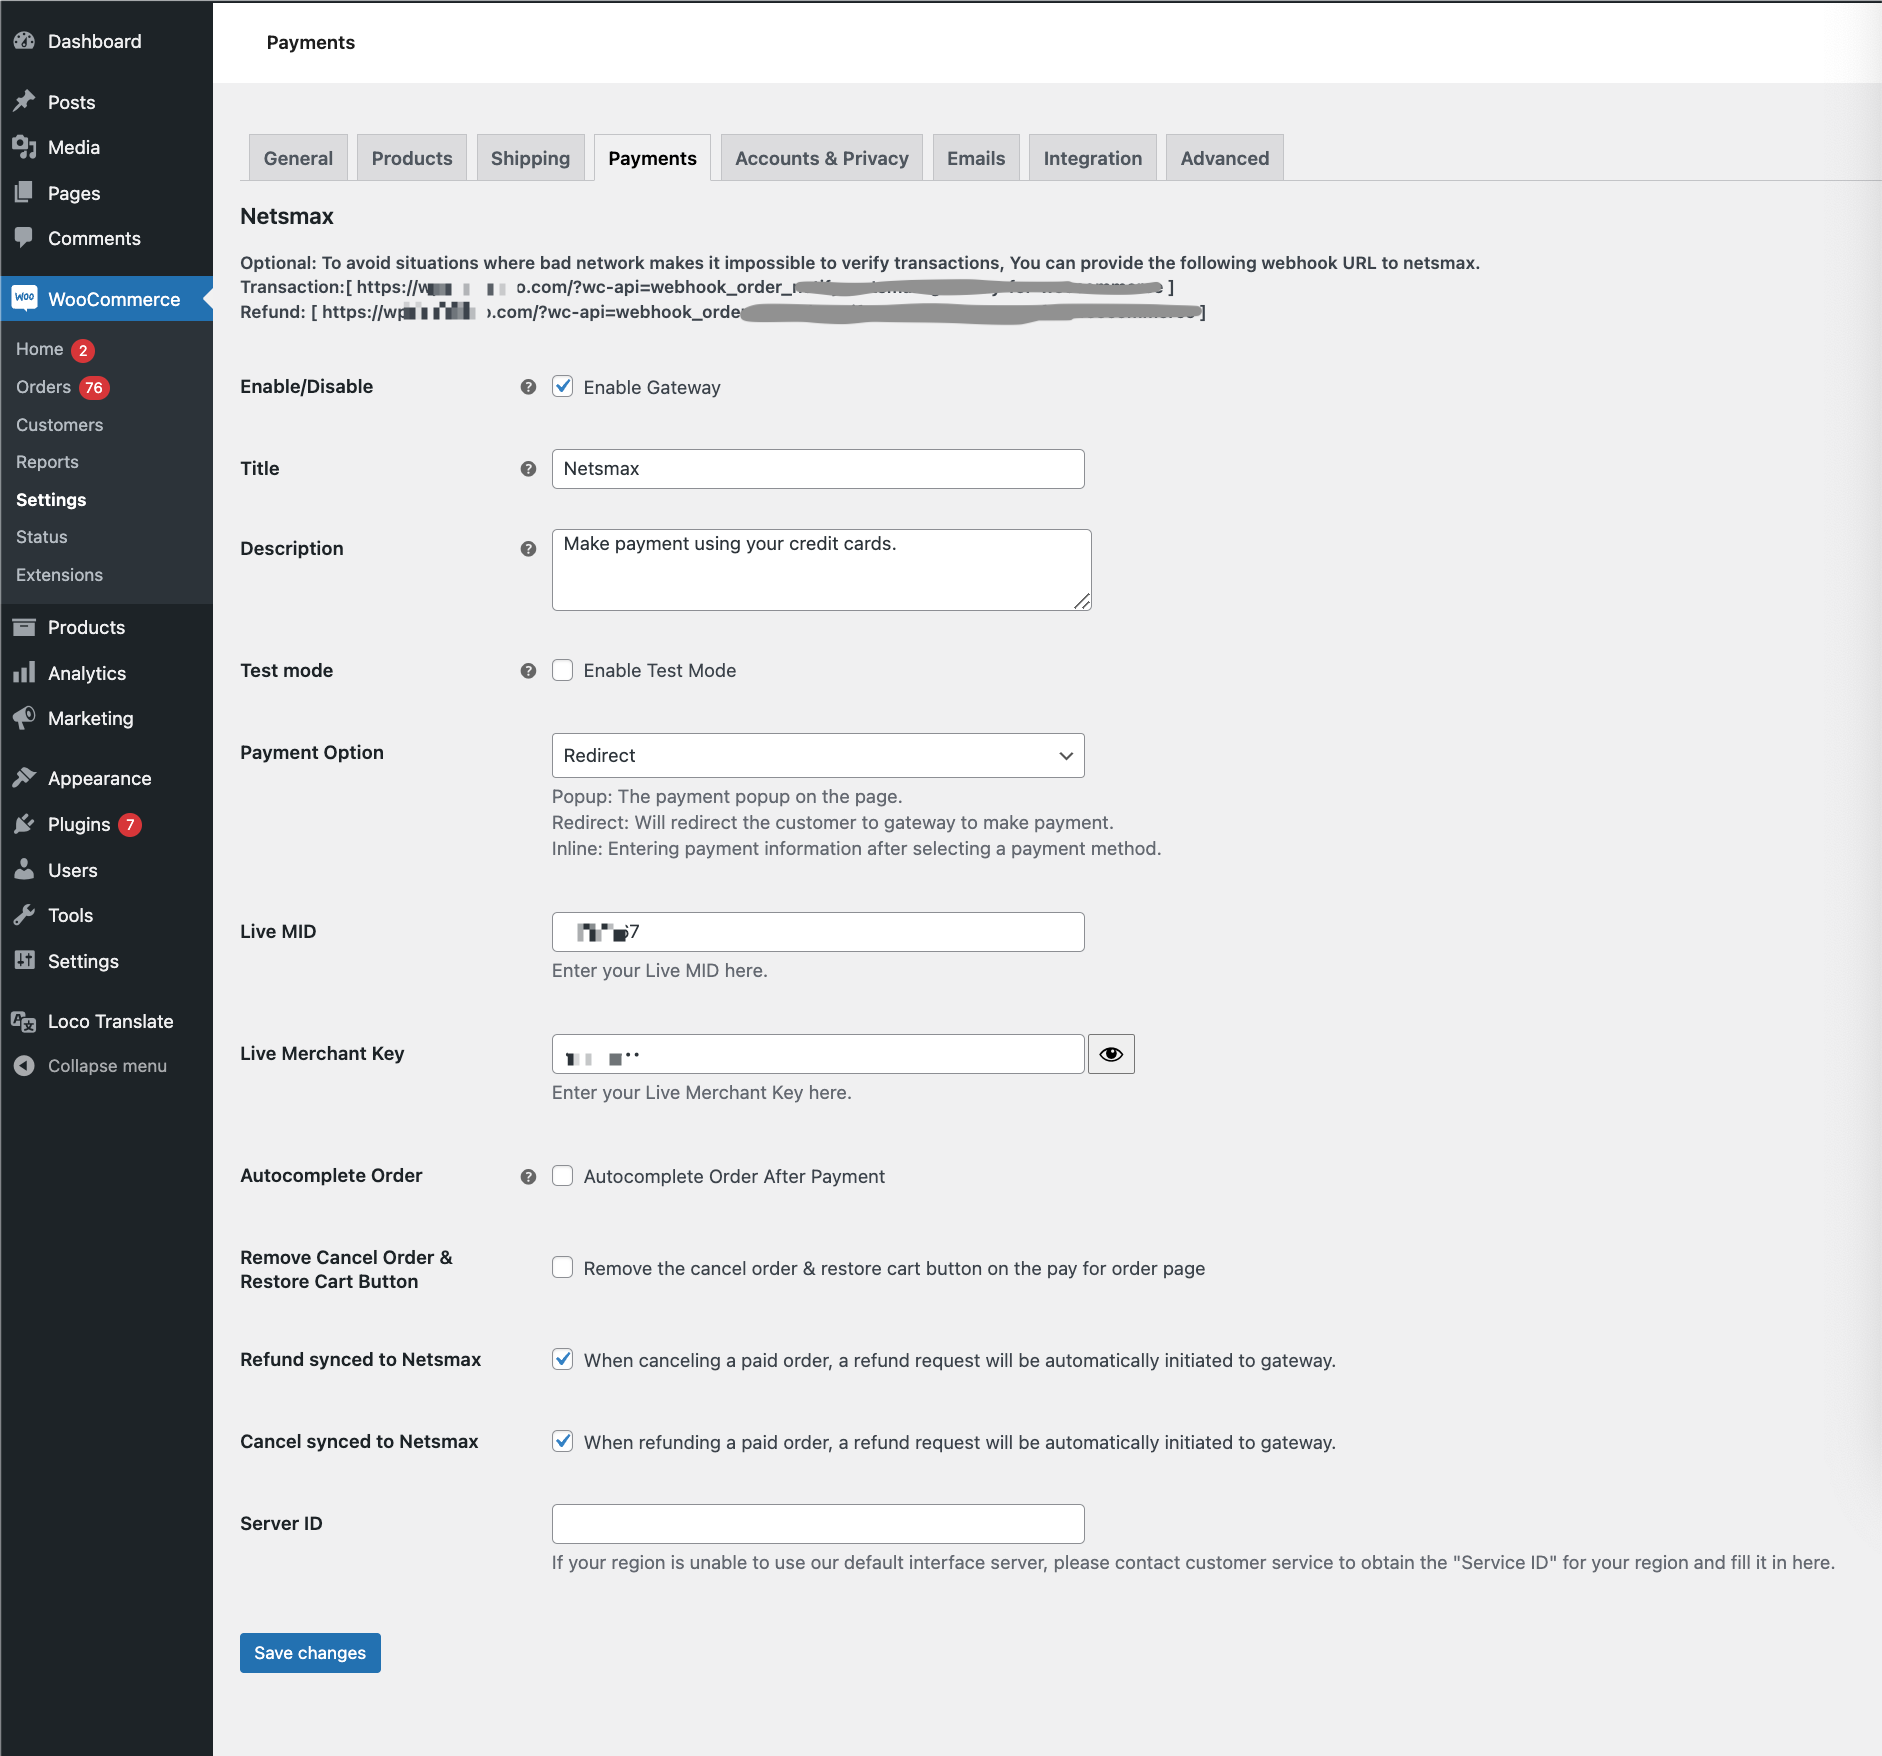Image resolution: width=1882 pixels, height=1756 pixels.
Task: Open the Shipping tab
Action: pyautogui.click(x=530, y=158)
